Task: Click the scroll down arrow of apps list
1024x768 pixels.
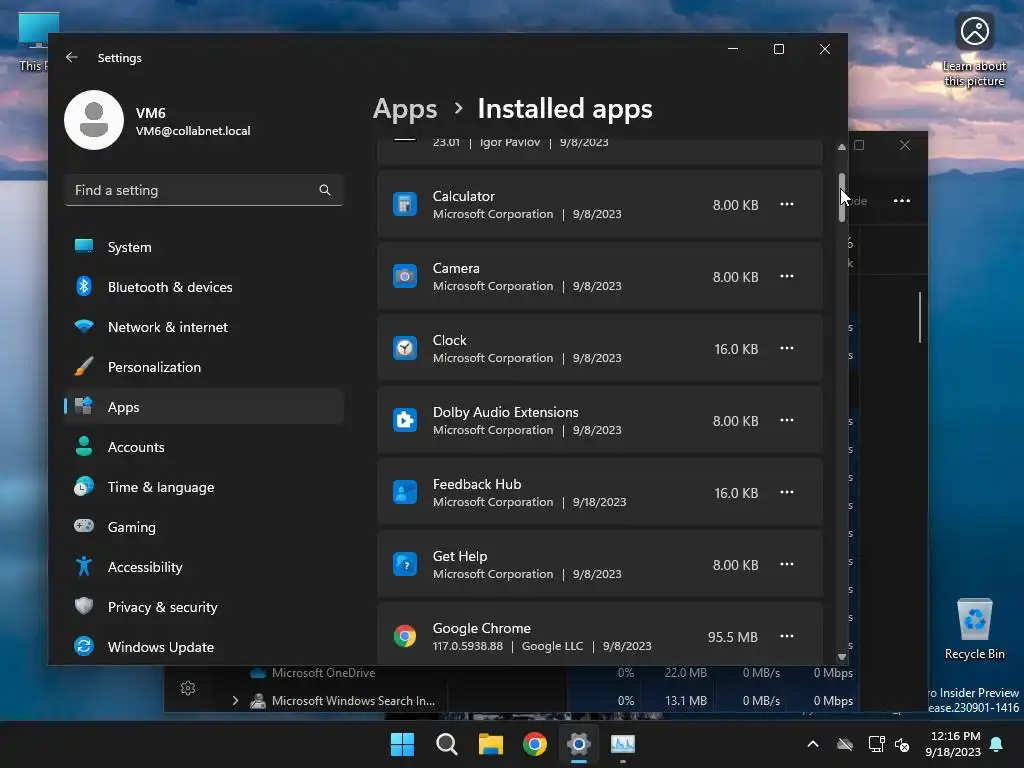Action: [842, 657]
